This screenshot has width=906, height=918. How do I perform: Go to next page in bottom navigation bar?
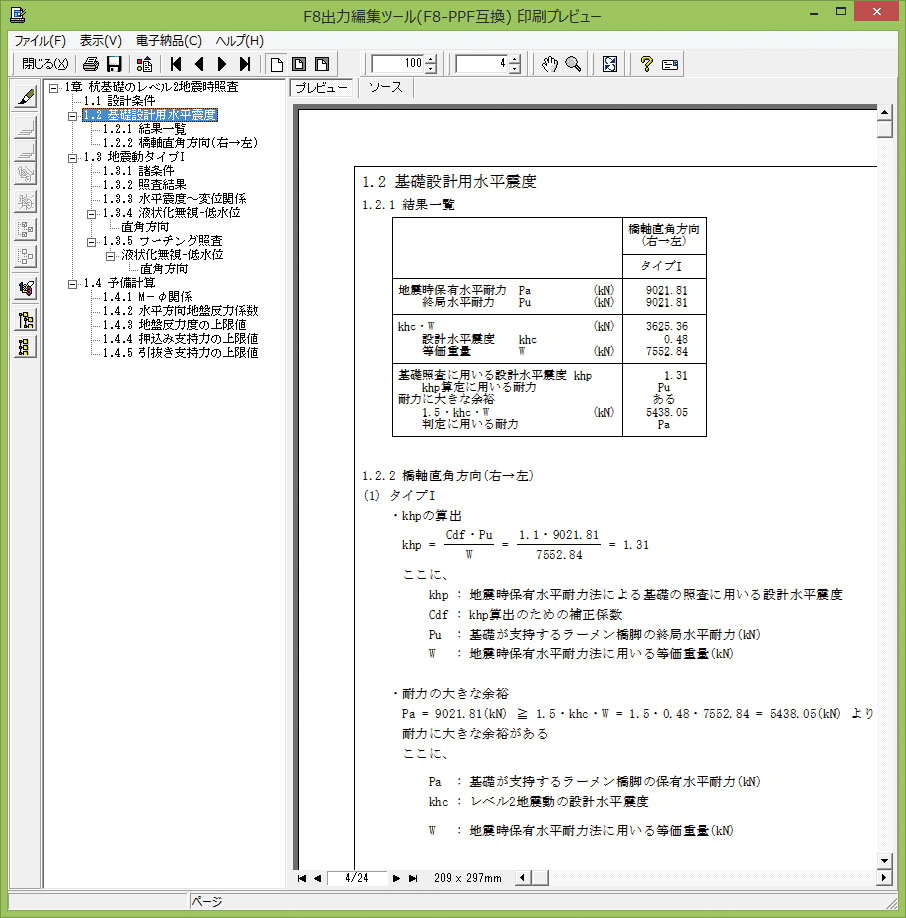click(396, 878)
